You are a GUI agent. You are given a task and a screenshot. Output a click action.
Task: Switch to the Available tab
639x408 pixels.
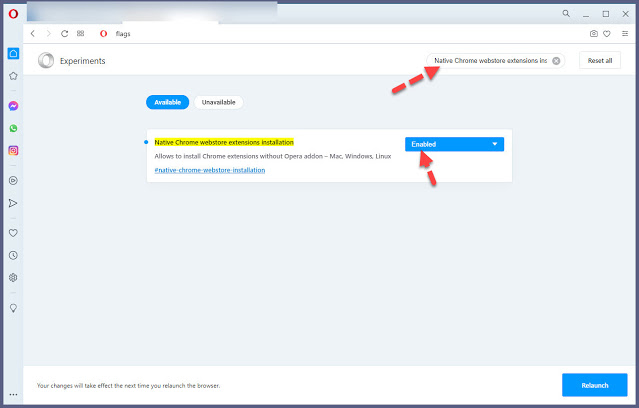tap(167, 102)
